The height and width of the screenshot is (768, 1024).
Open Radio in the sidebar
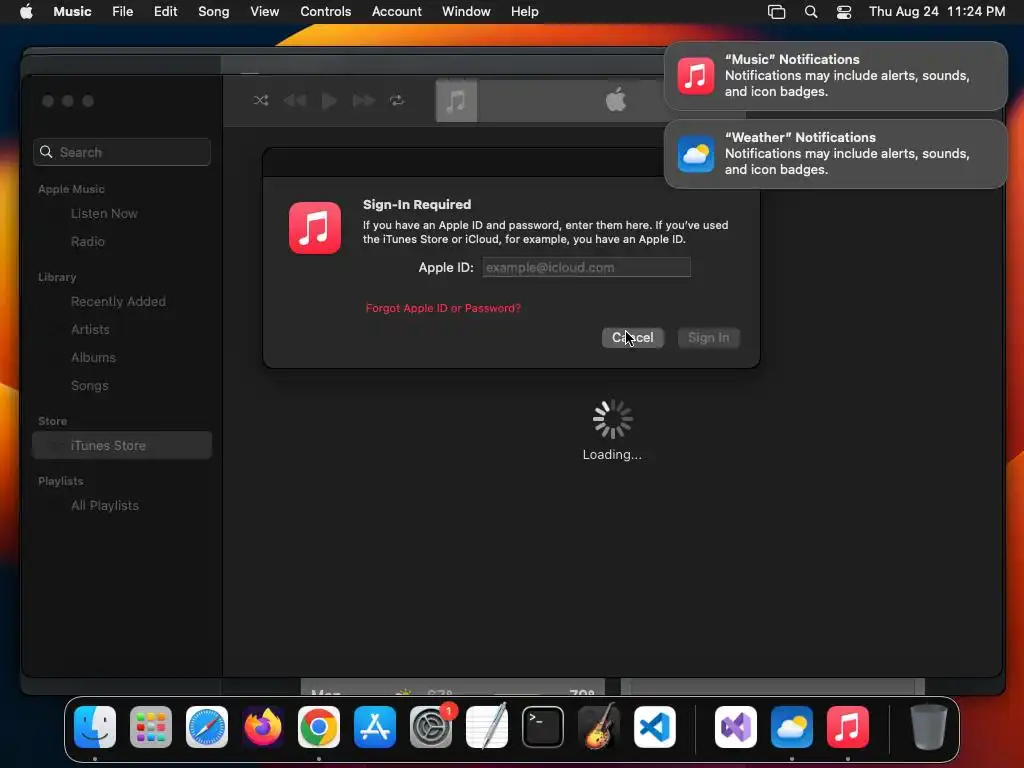point(88,242)
